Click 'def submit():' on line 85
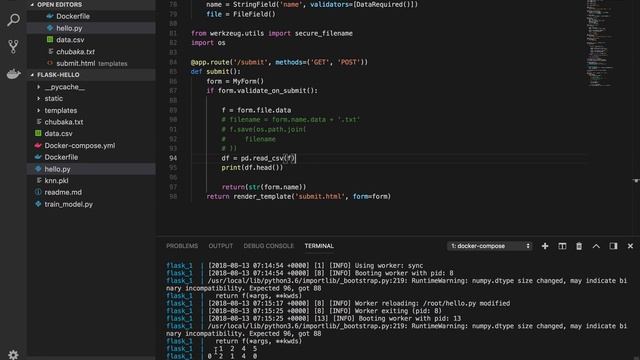Screen dimensions: 640x360 tap(216, 71)
